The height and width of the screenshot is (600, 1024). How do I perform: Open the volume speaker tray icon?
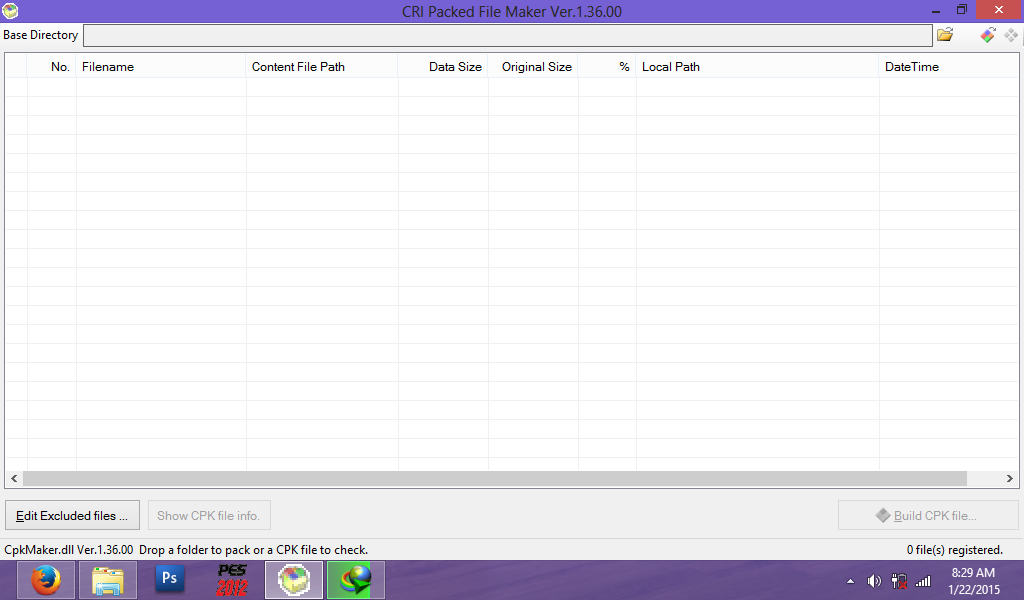point(874,581)
